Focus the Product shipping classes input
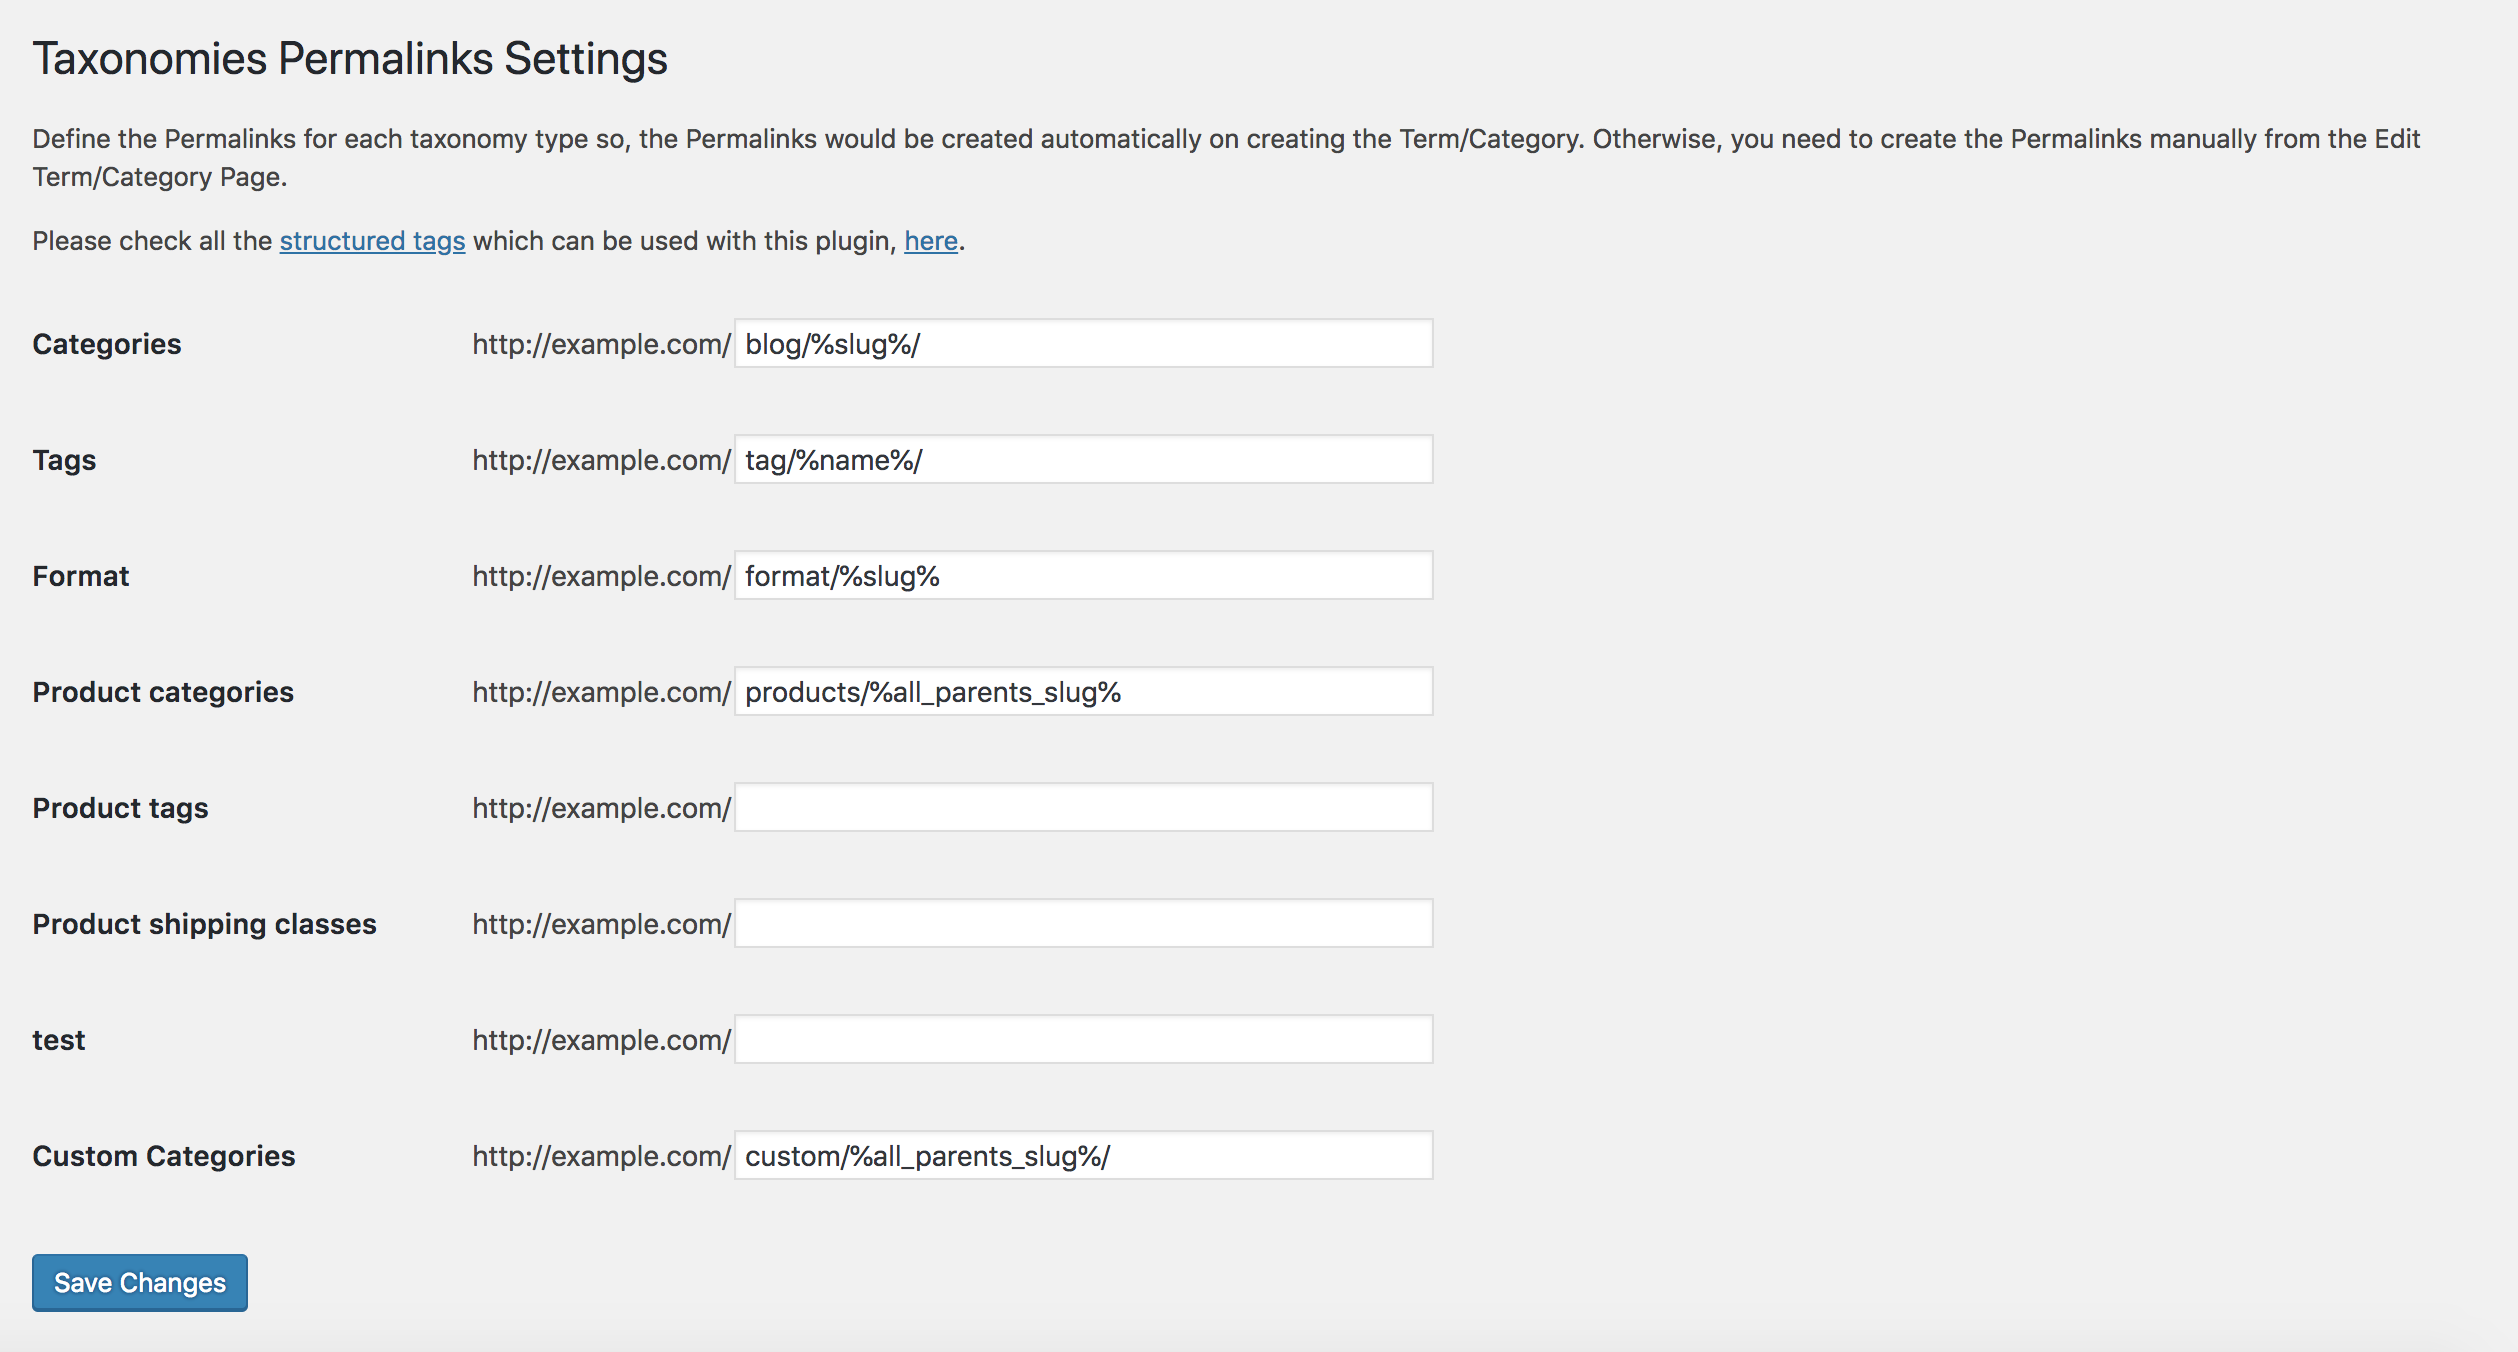Viewport: 2518px width, 1352px height. point(1083,923)
